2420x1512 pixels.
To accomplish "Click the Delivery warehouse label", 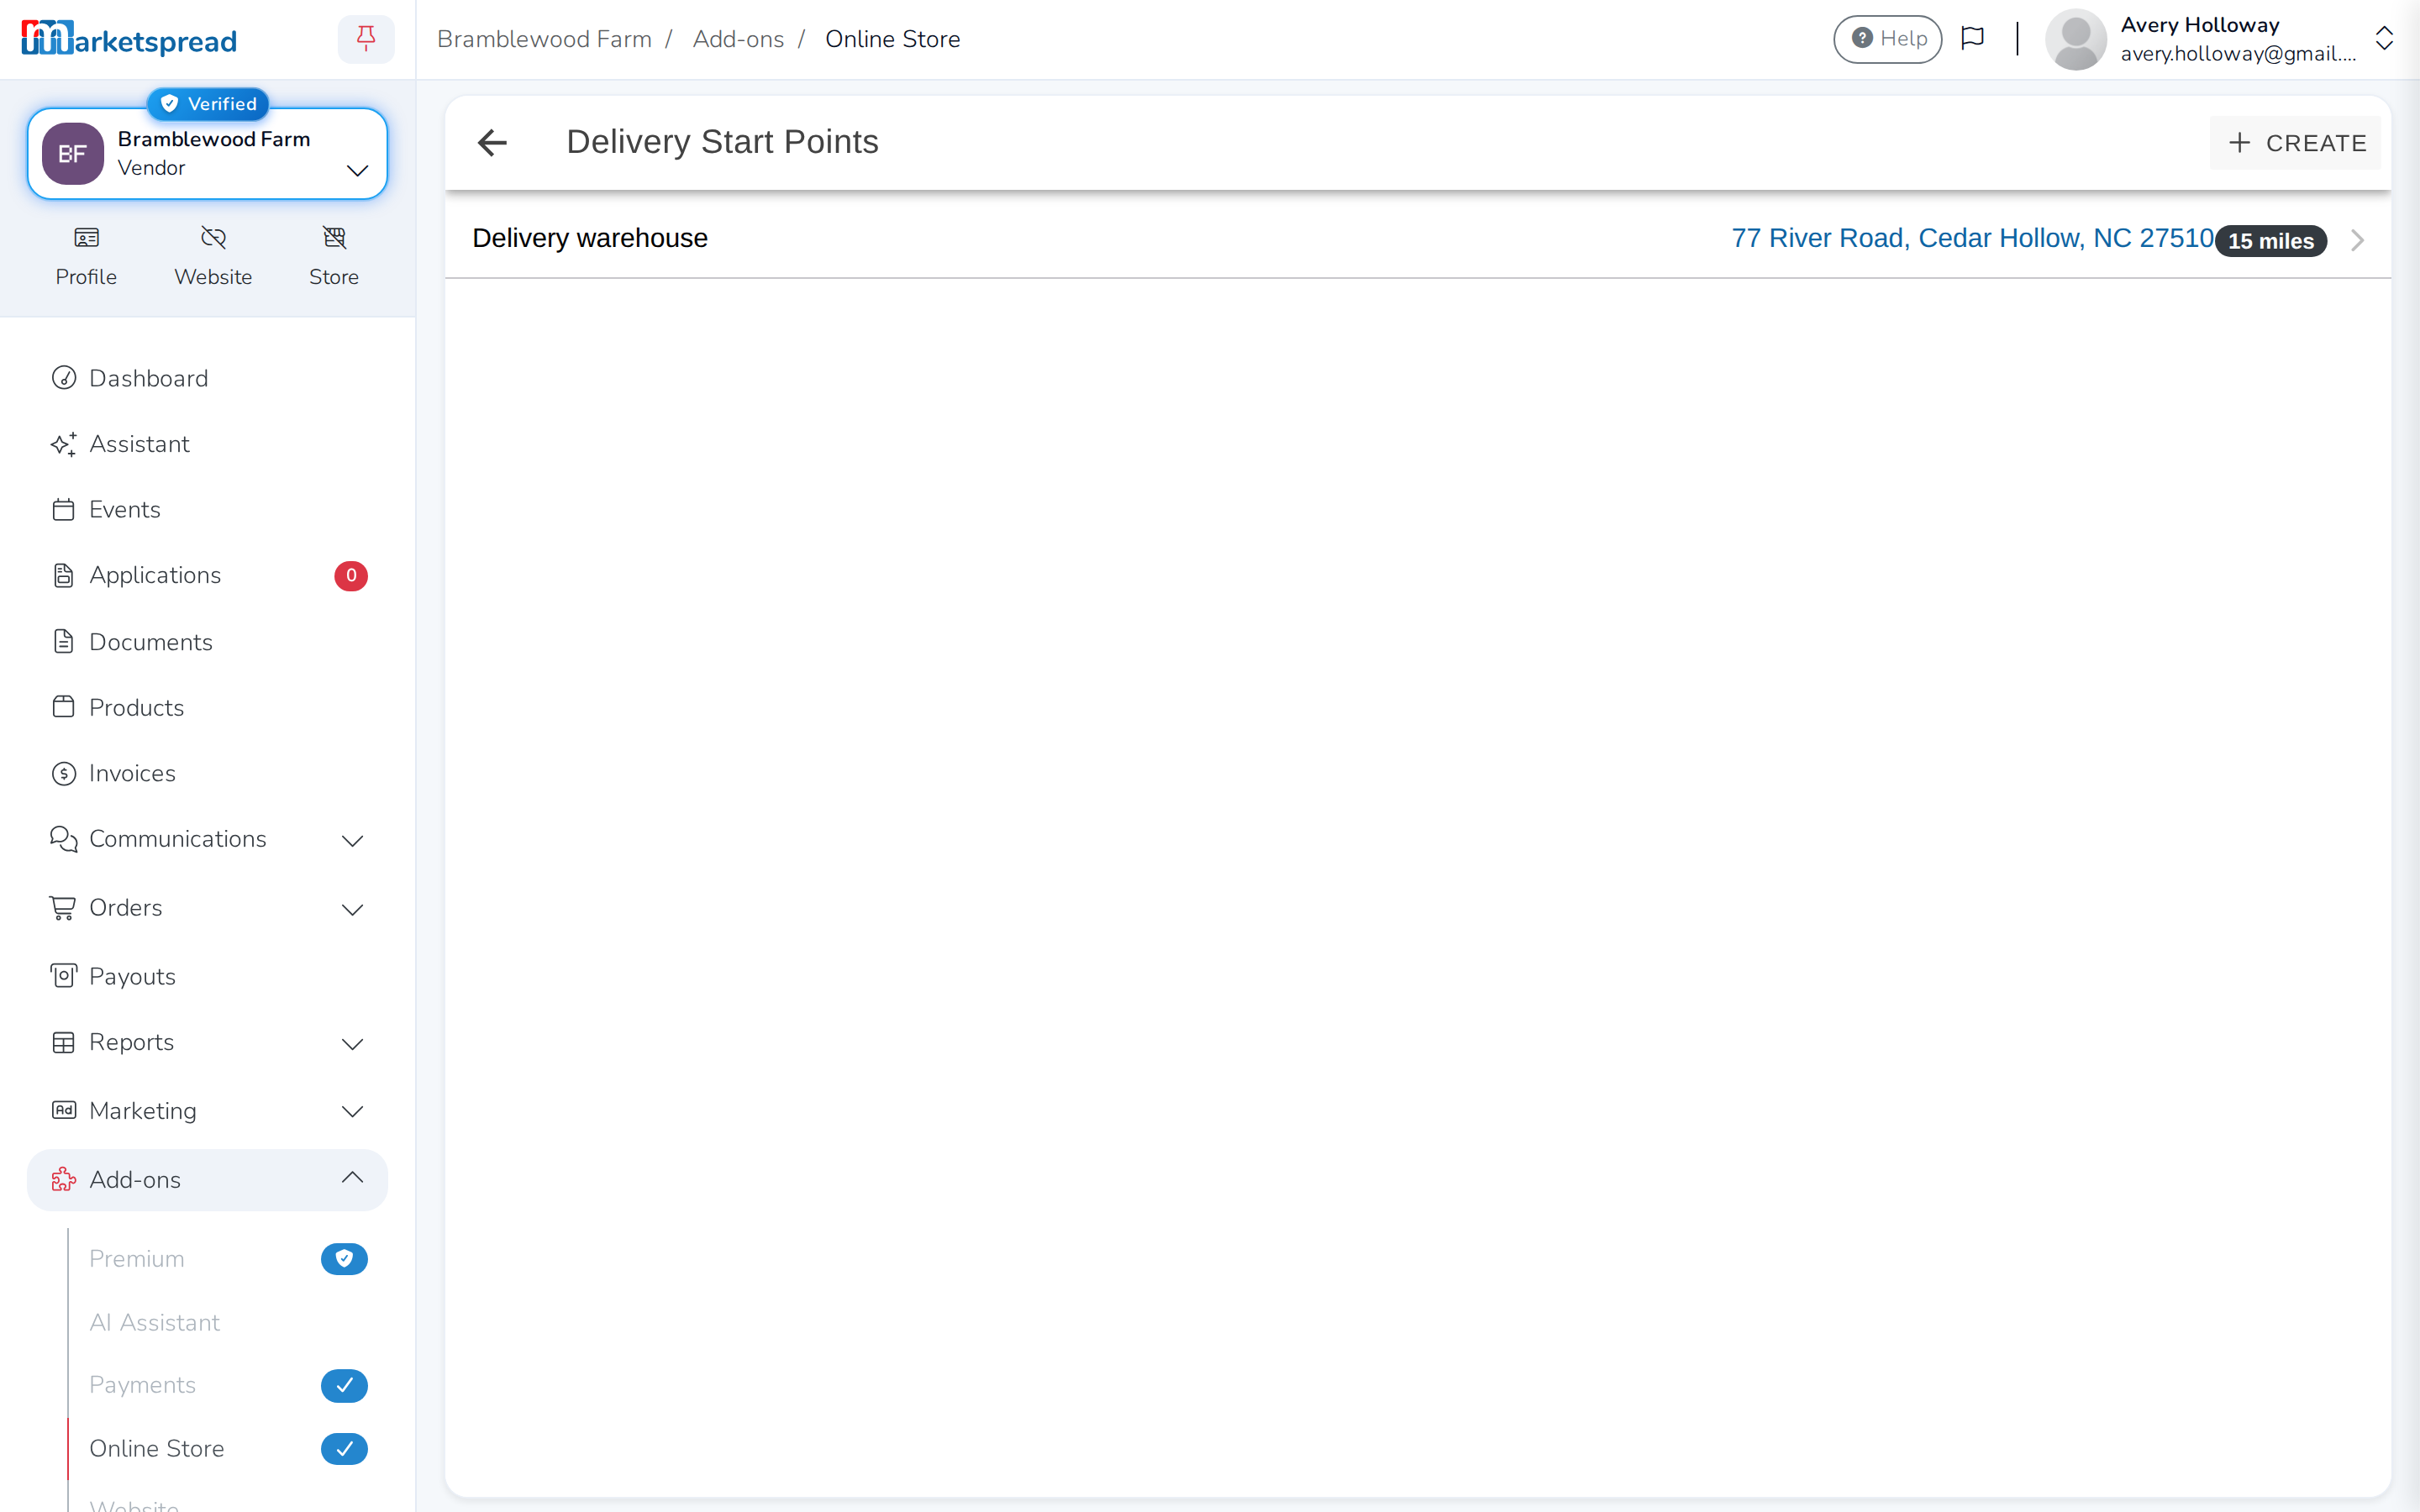I will [590, 238].
